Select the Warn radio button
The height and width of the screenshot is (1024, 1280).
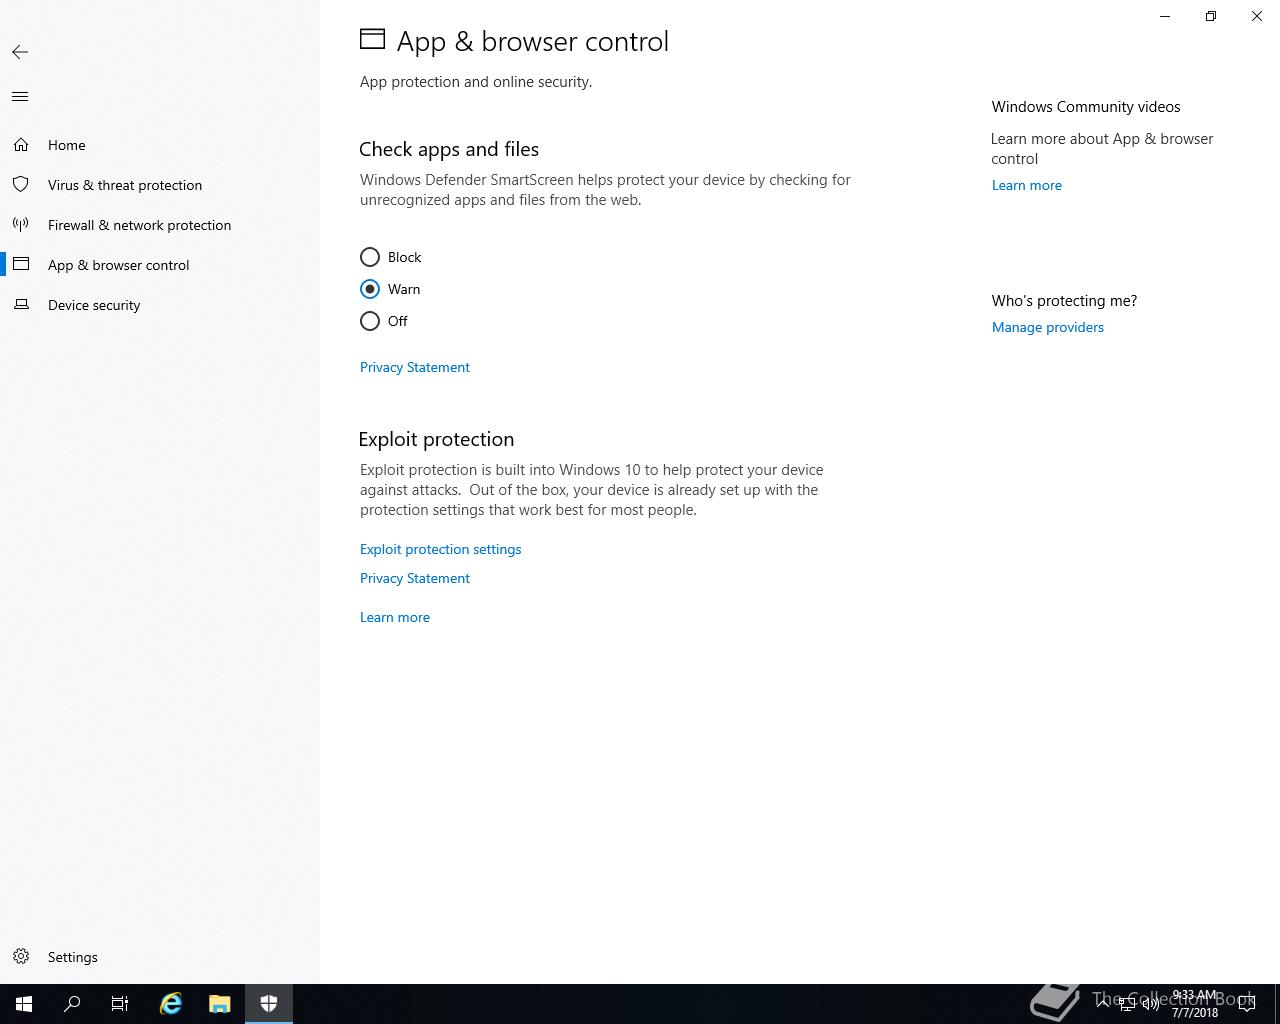(x=370, y=289)
